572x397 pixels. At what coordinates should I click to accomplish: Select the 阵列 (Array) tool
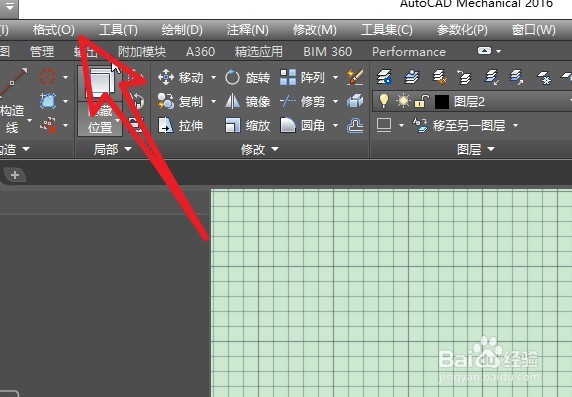[302, 77]
